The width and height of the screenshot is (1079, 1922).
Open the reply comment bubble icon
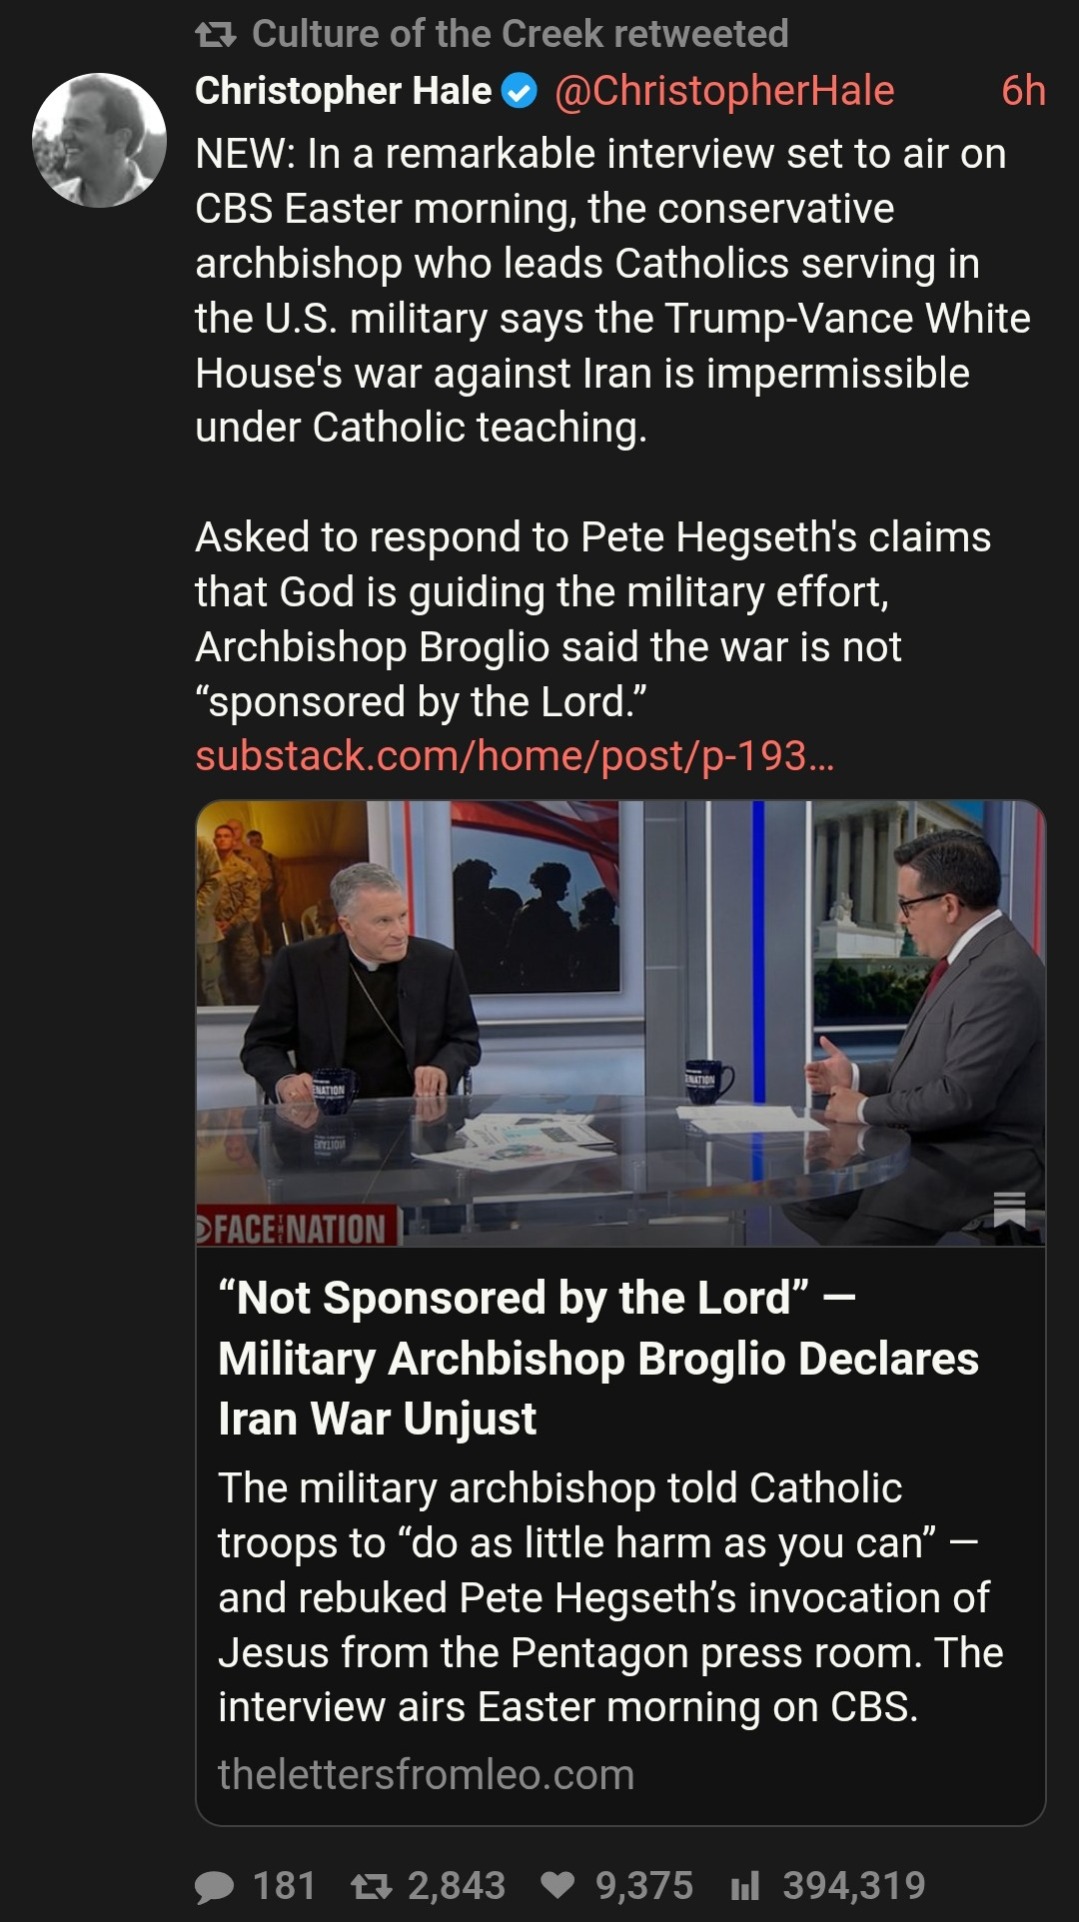[x=214, y=1886]
